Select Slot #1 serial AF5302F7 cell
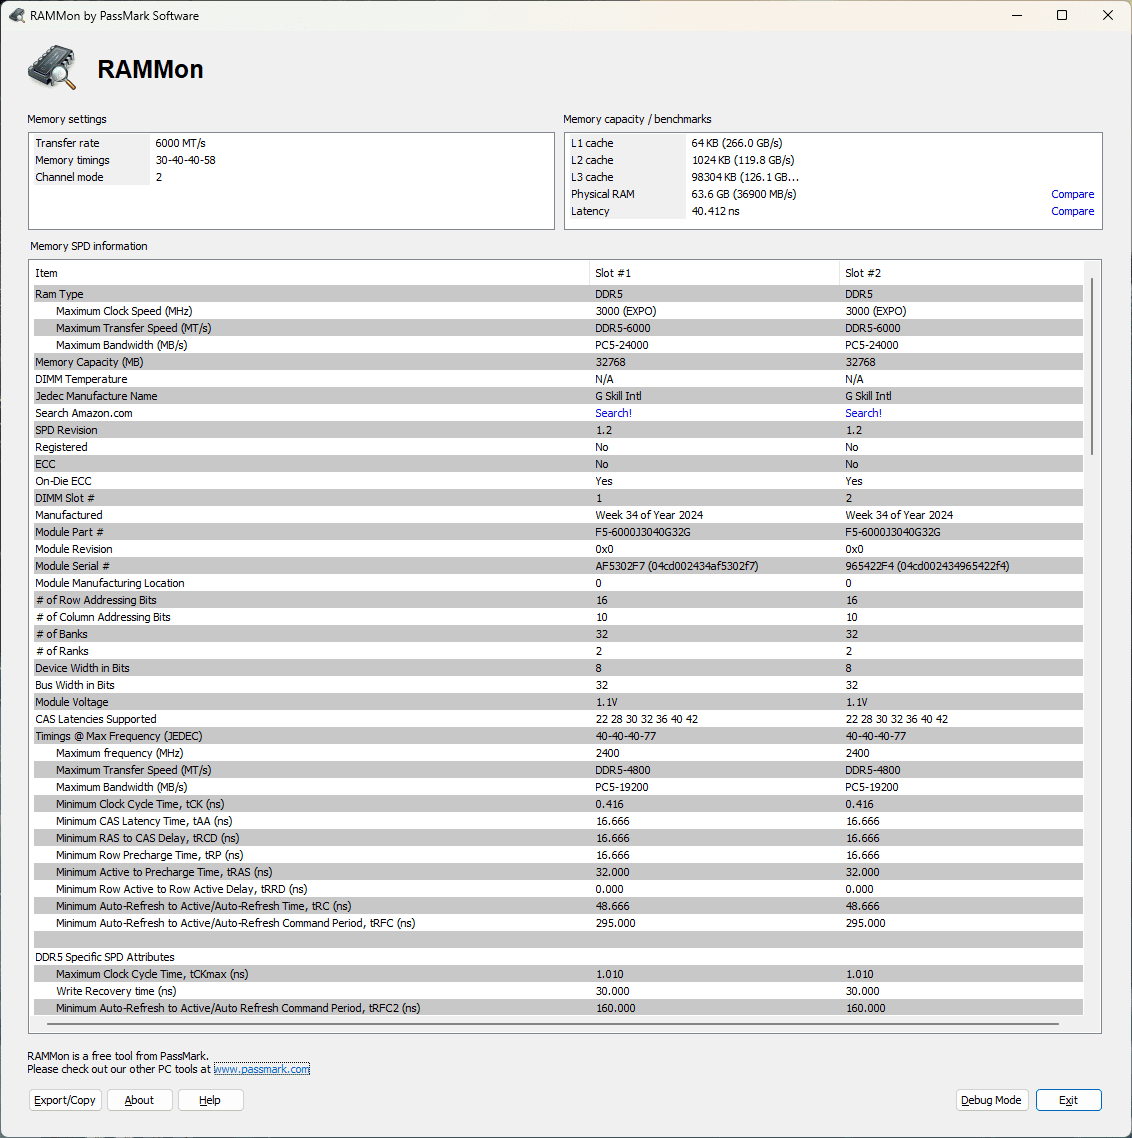 coord(676,566)
